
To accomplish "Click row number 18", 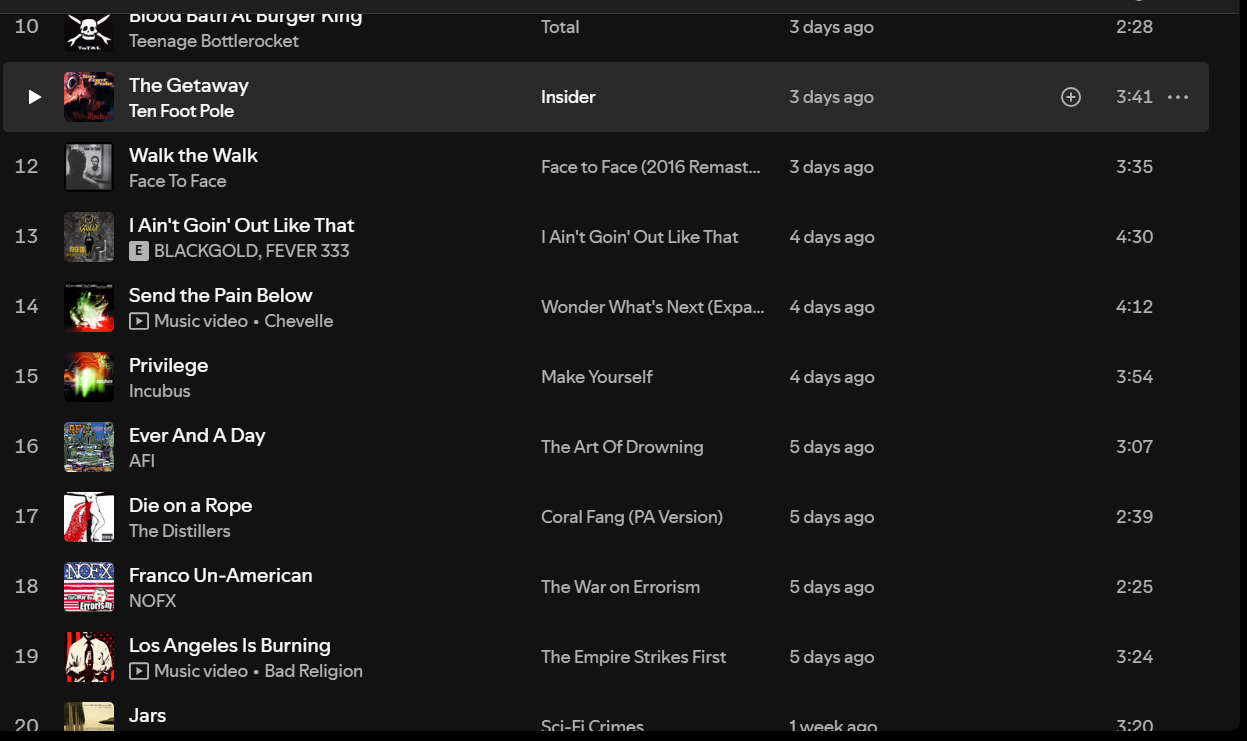I will click(26, 587).
